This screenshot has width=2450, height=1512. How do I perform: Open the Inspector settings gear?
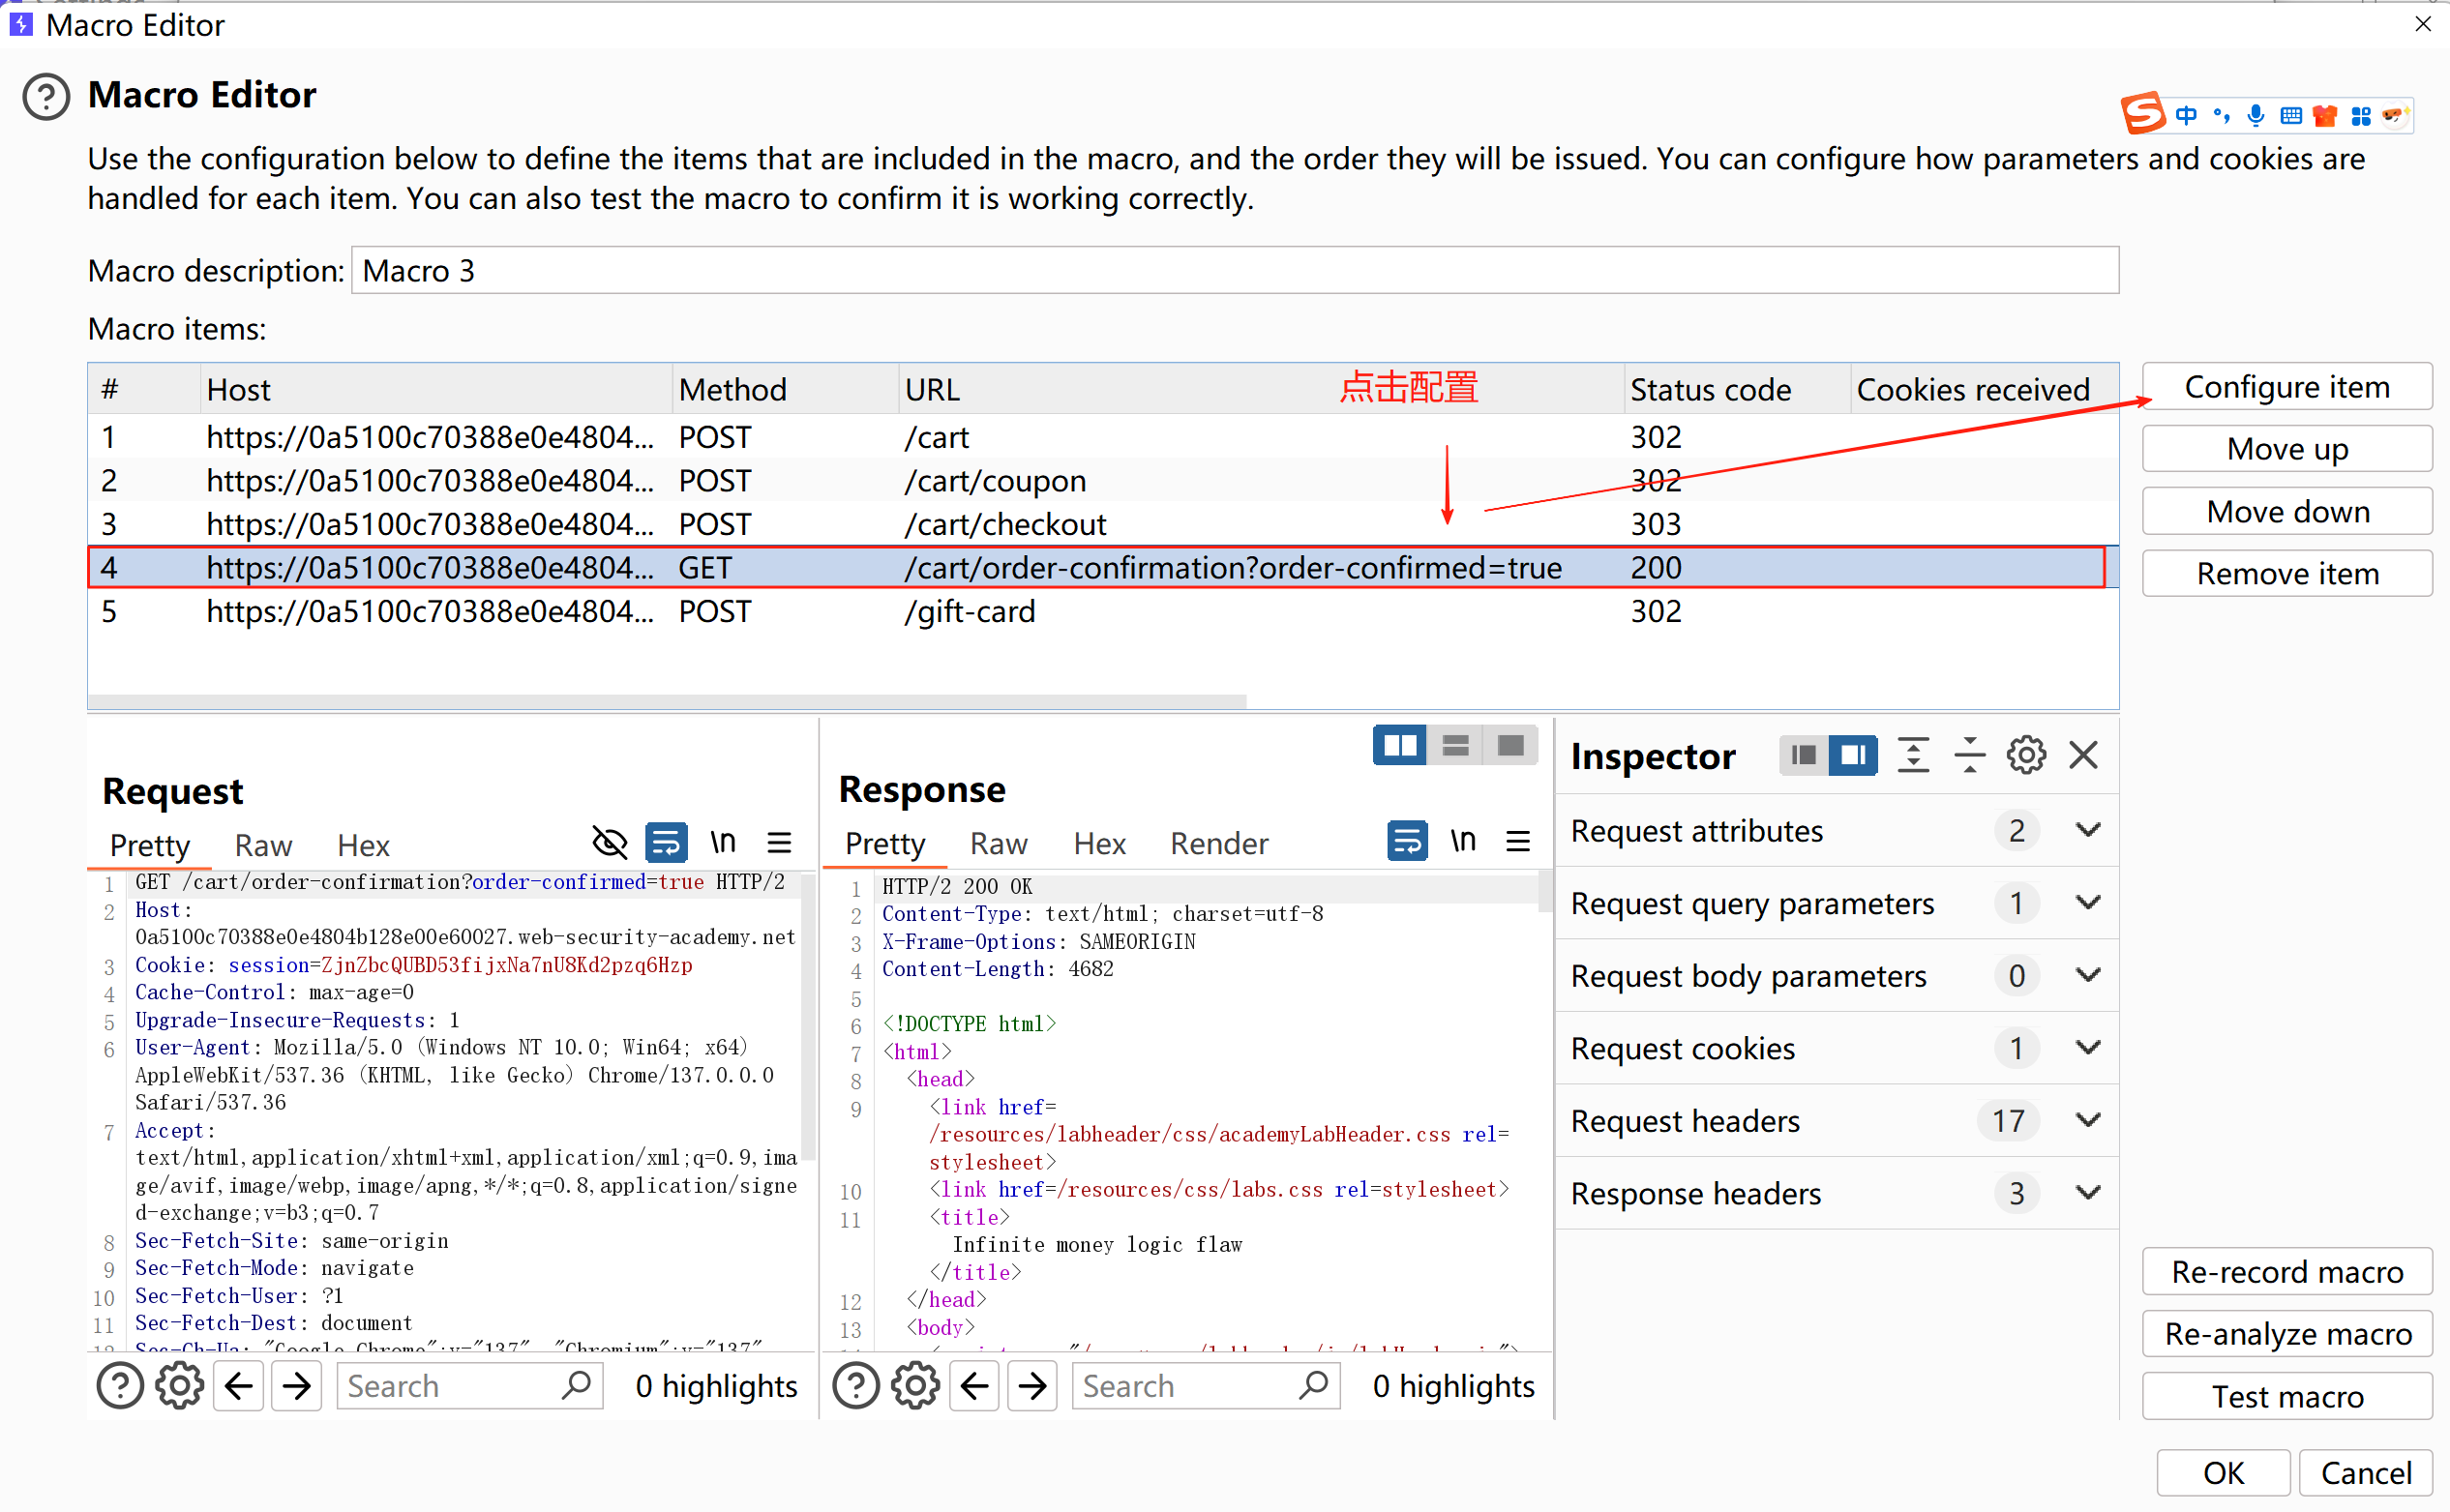pos(2026,756)
